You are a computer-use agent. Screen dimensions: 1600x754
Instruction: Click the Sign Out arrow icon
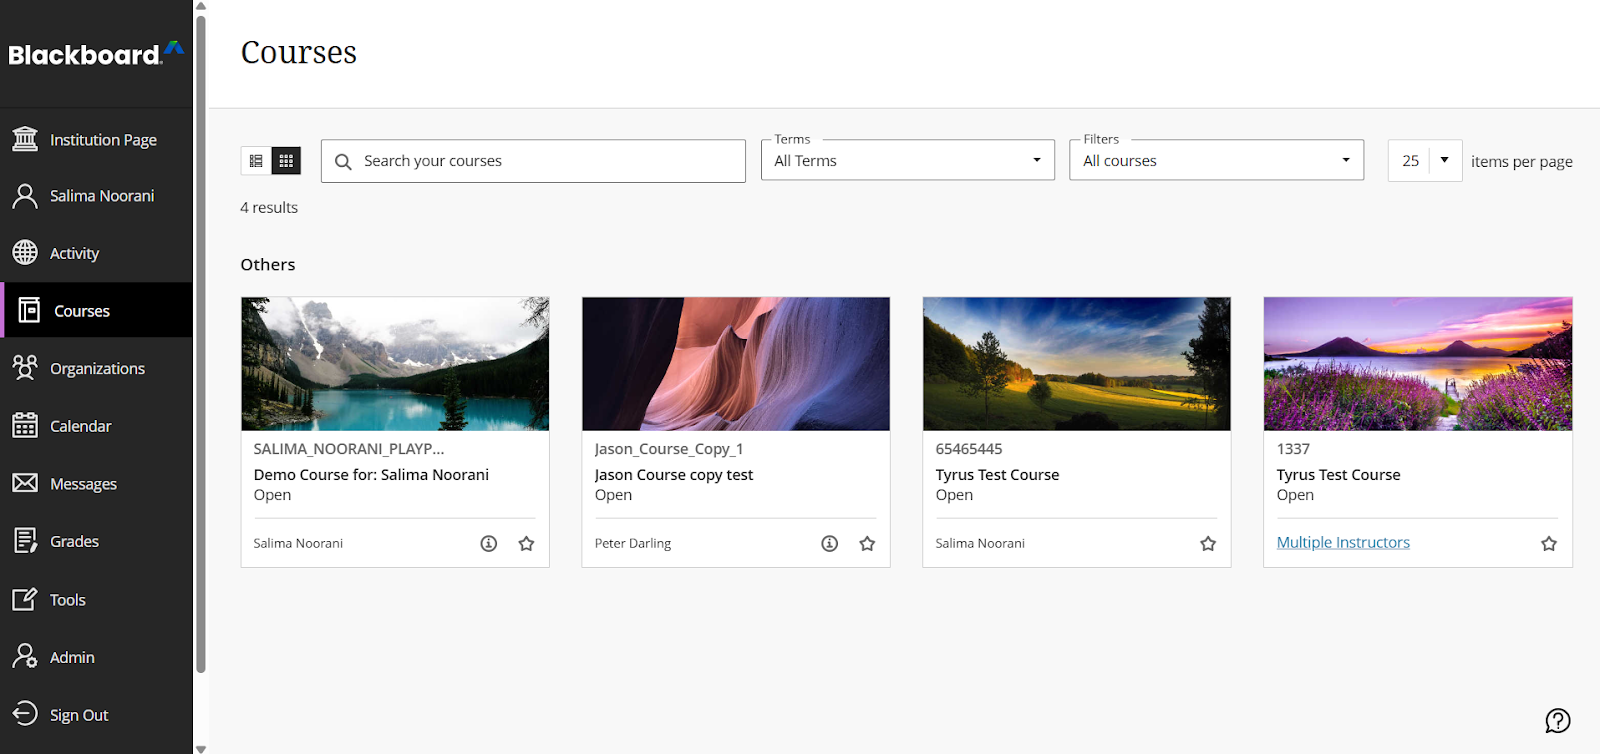[25, 714]
